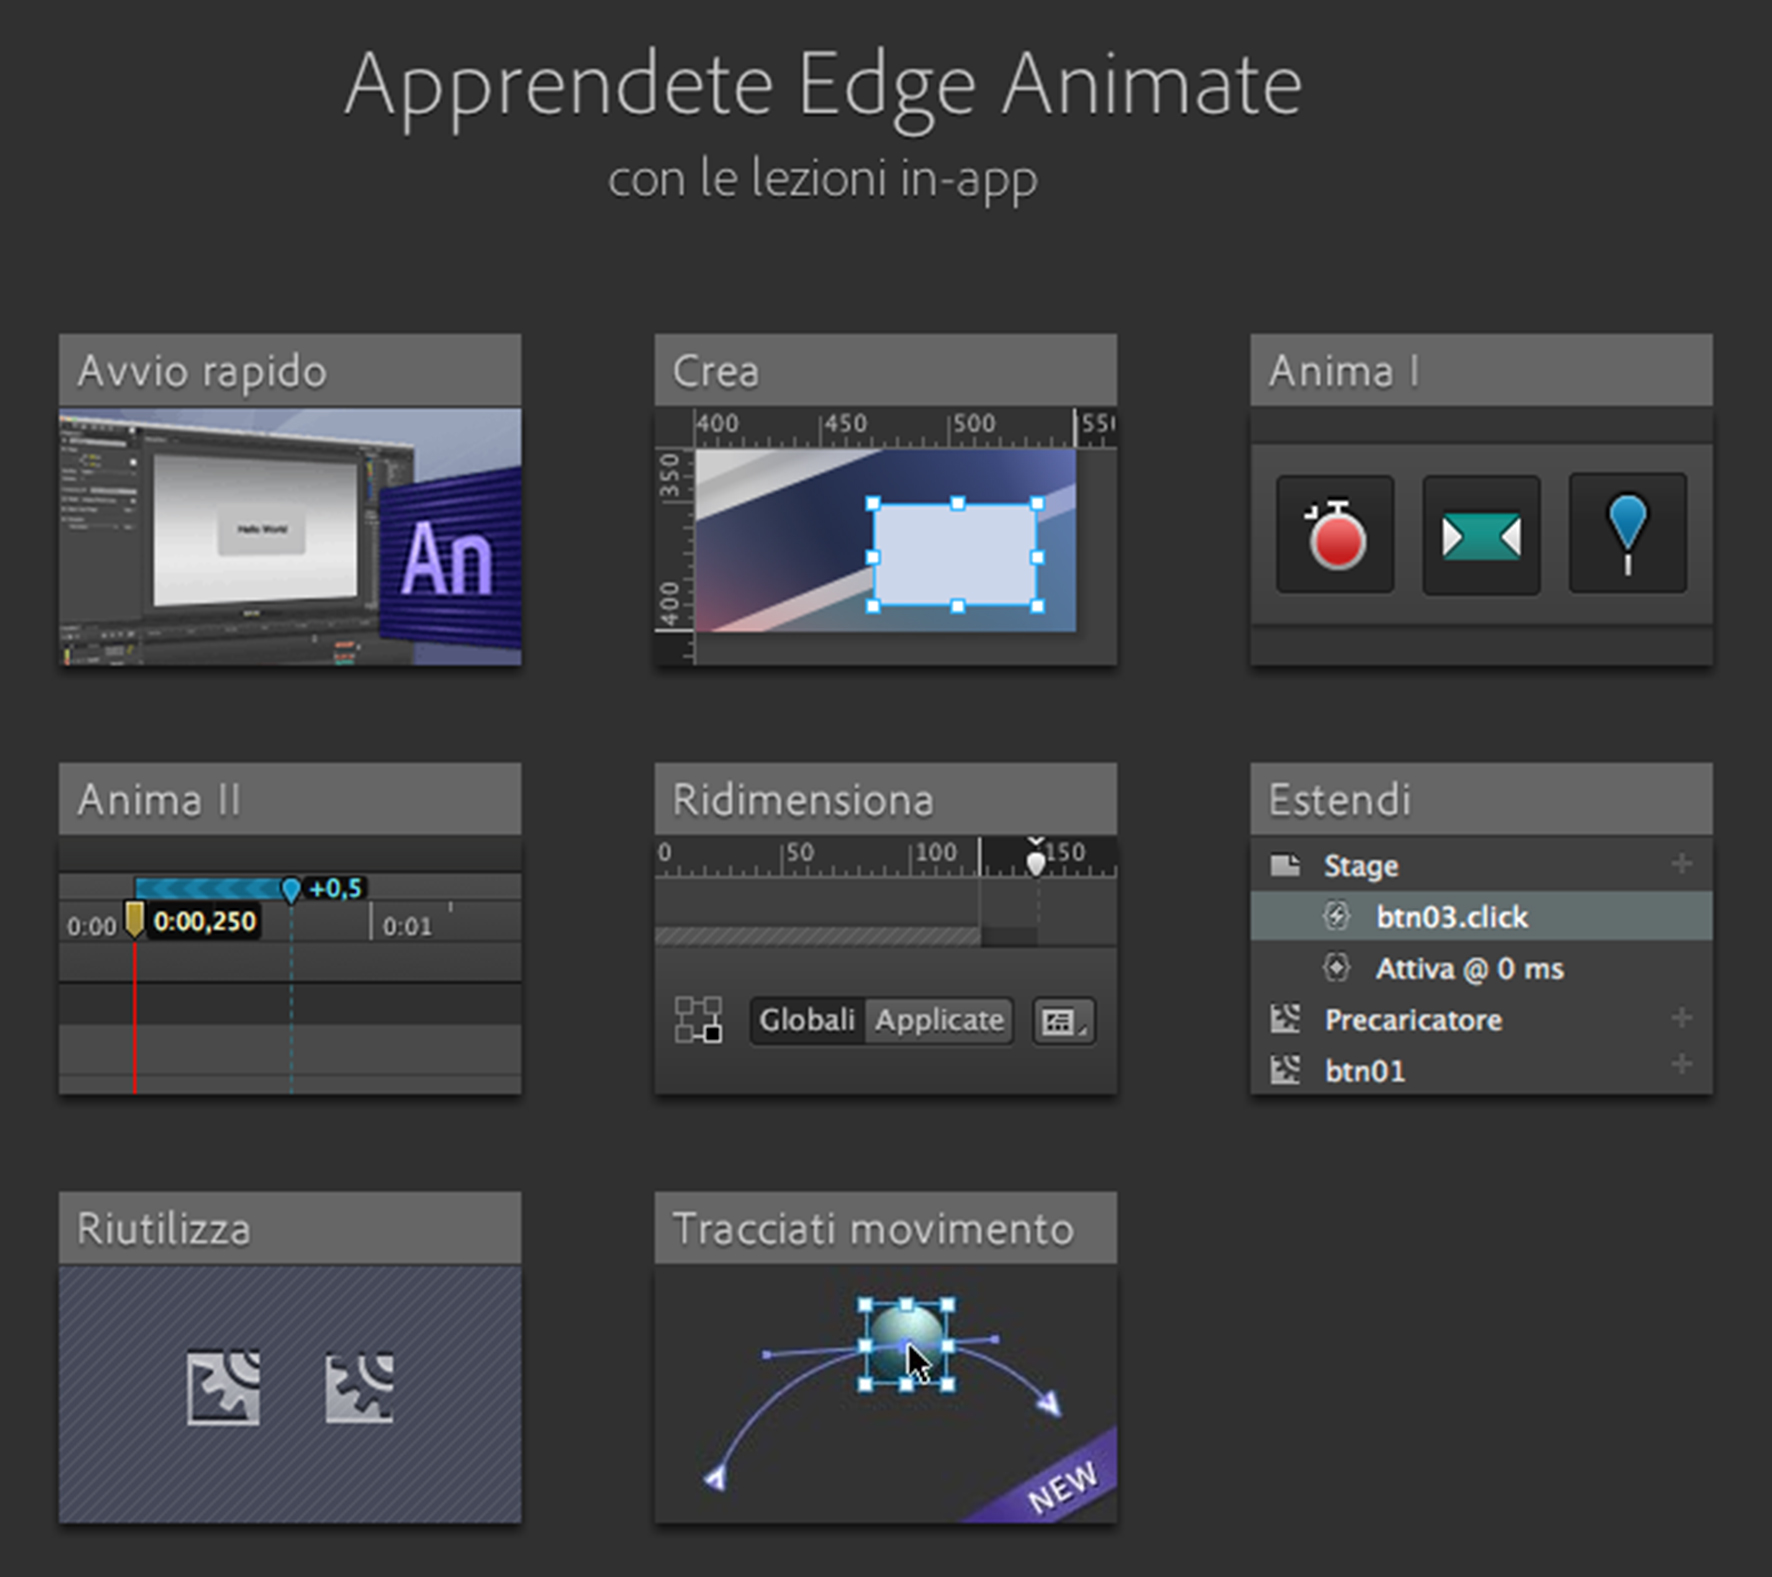The height and width of the screenshot is (1577, 1772).
Task: Click the plus button on Stage row
Action: coord(1682,863)
